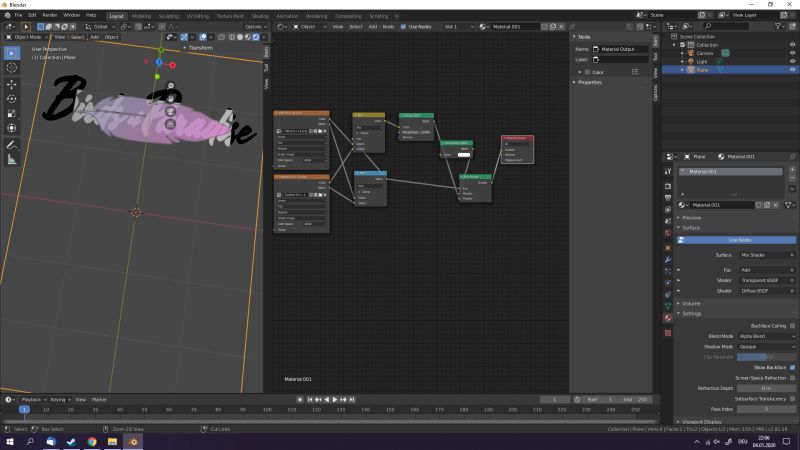800x450 pixels.
Task: Click the Pass Index value field
Action: click(766, 409)
